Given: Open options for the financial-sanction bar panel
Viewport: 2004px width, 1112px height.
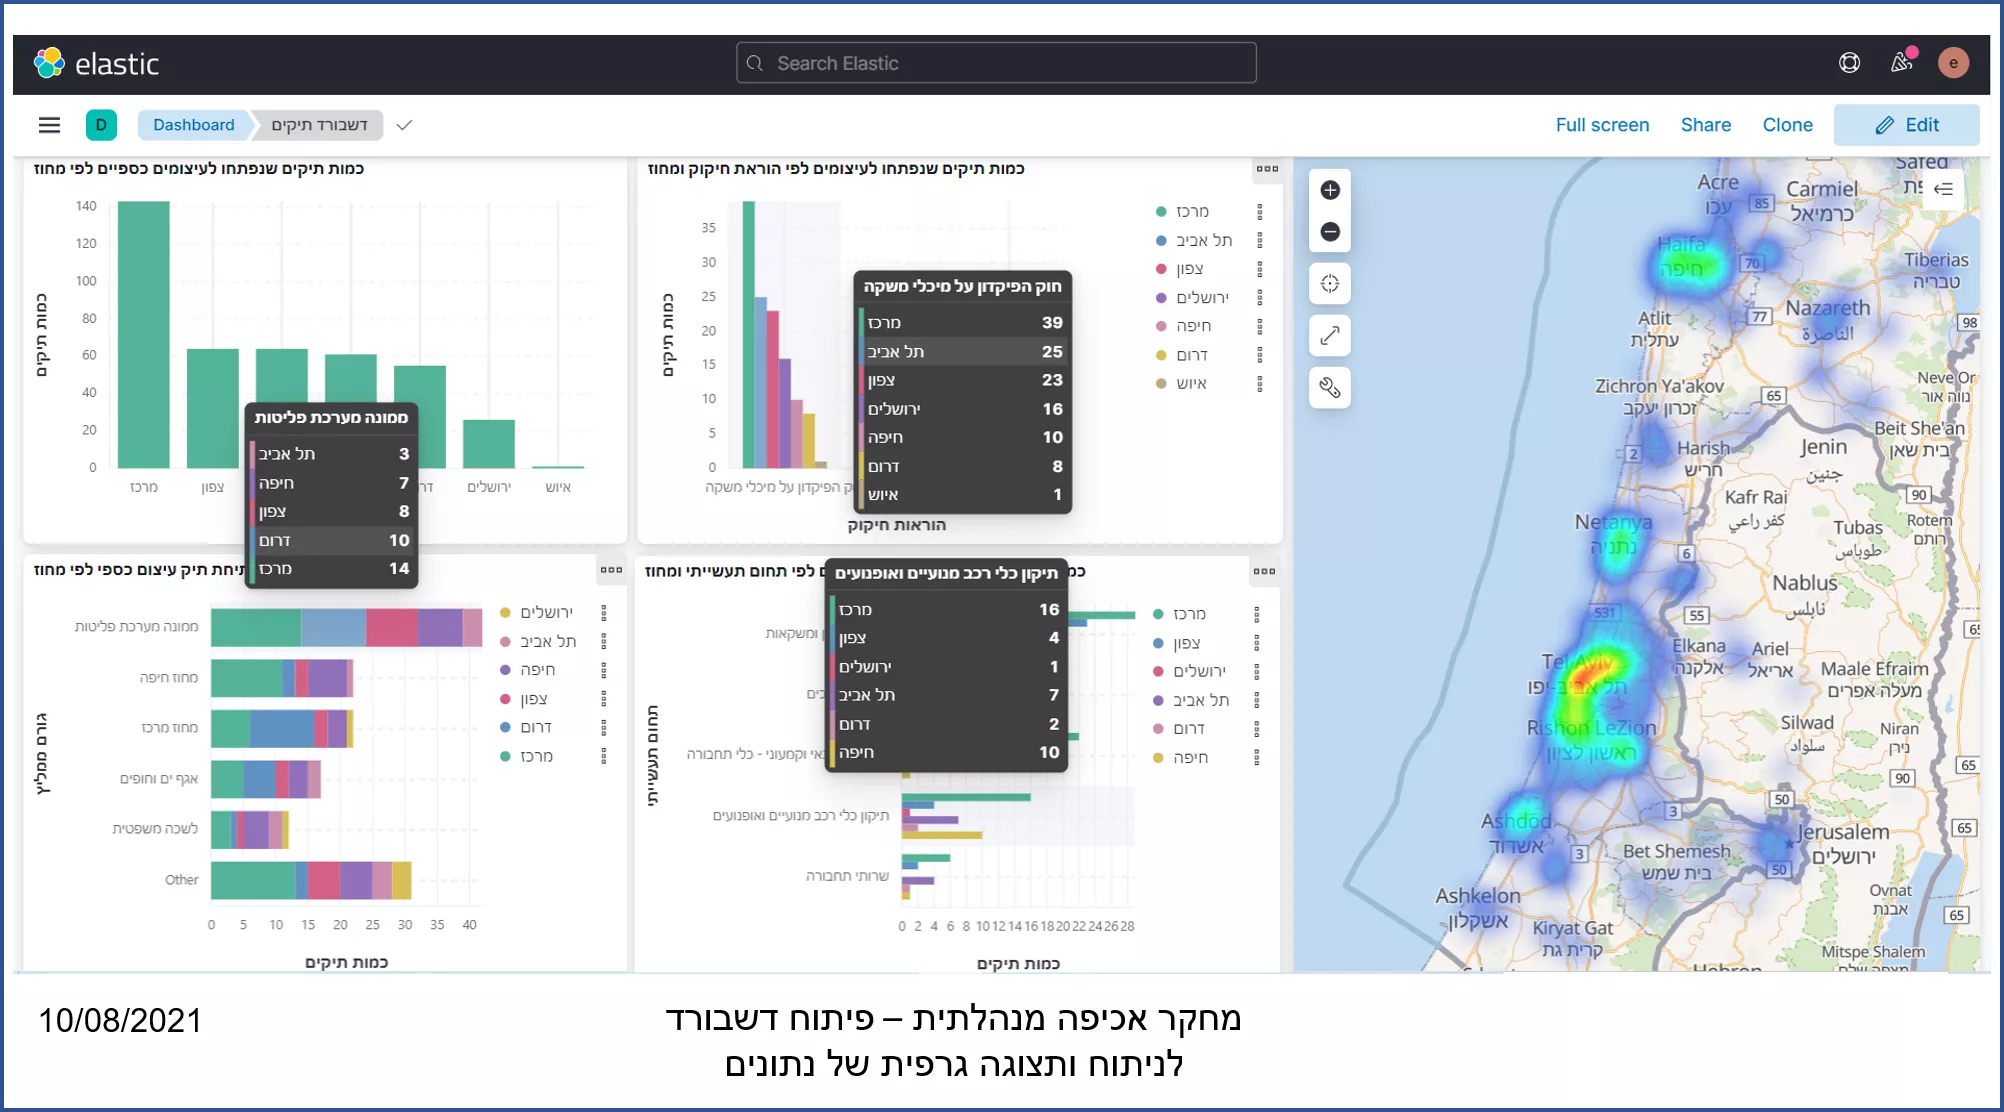Looking at the screenshot, I should 611,570.
